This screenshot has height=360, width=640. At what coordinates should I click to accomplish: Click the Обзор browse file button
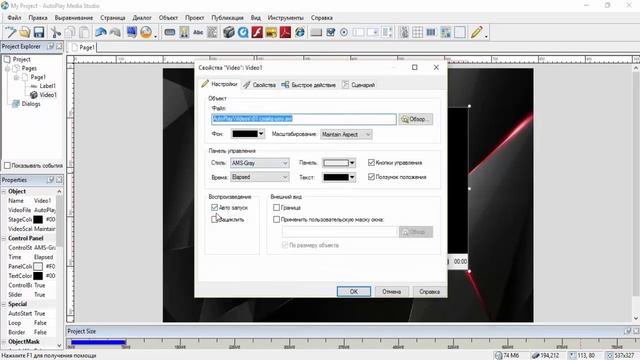[x=416, y=119]
